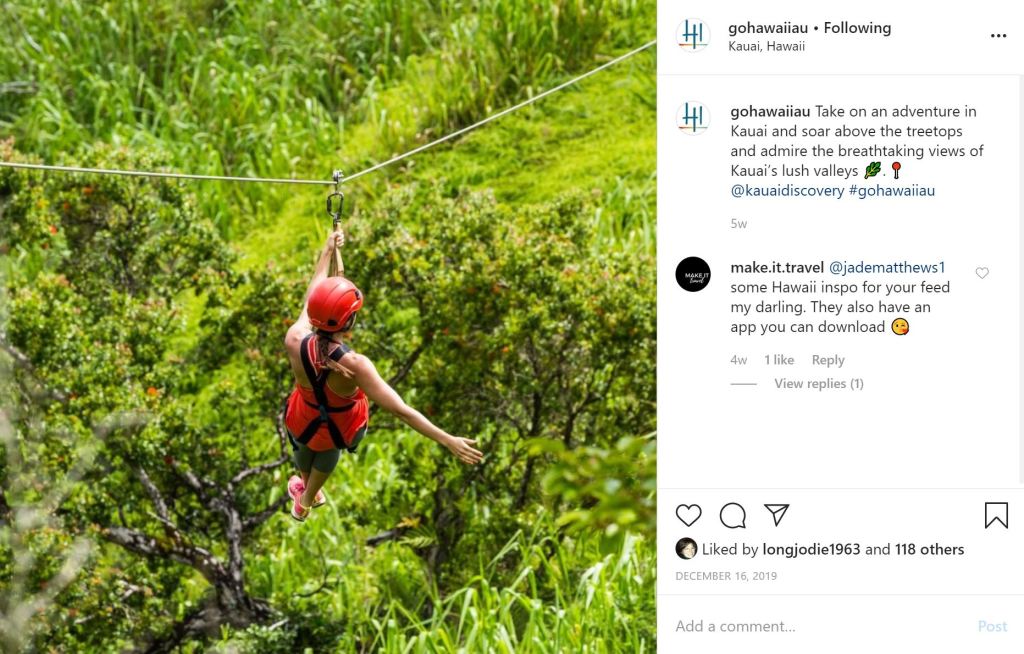Save post with the bookmark icon

pyautogui.click(x=996, y=515)
